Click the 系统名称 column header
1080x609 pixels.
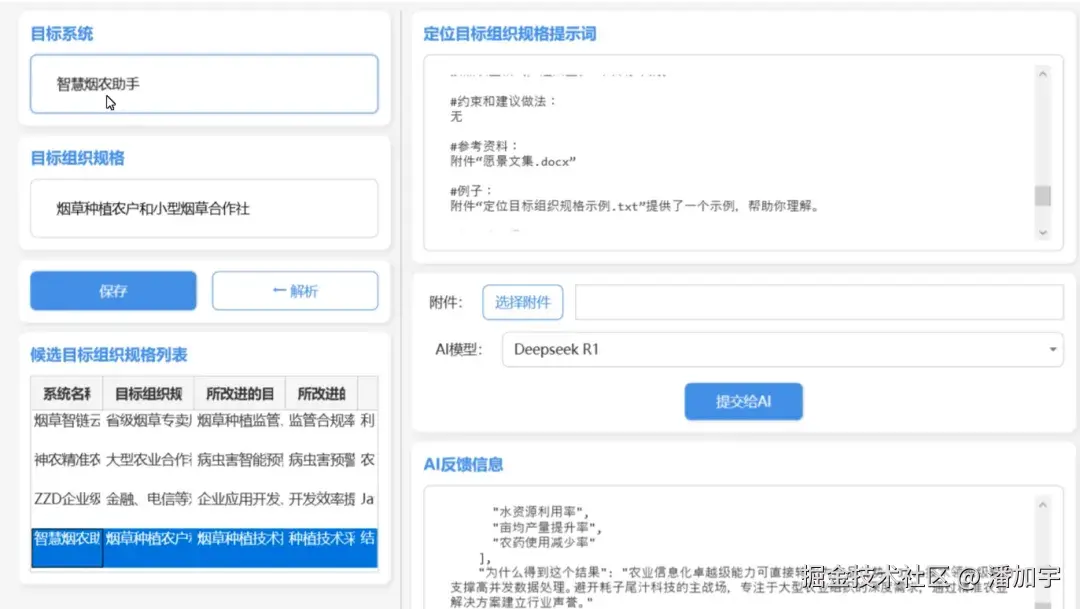[66, 392]
